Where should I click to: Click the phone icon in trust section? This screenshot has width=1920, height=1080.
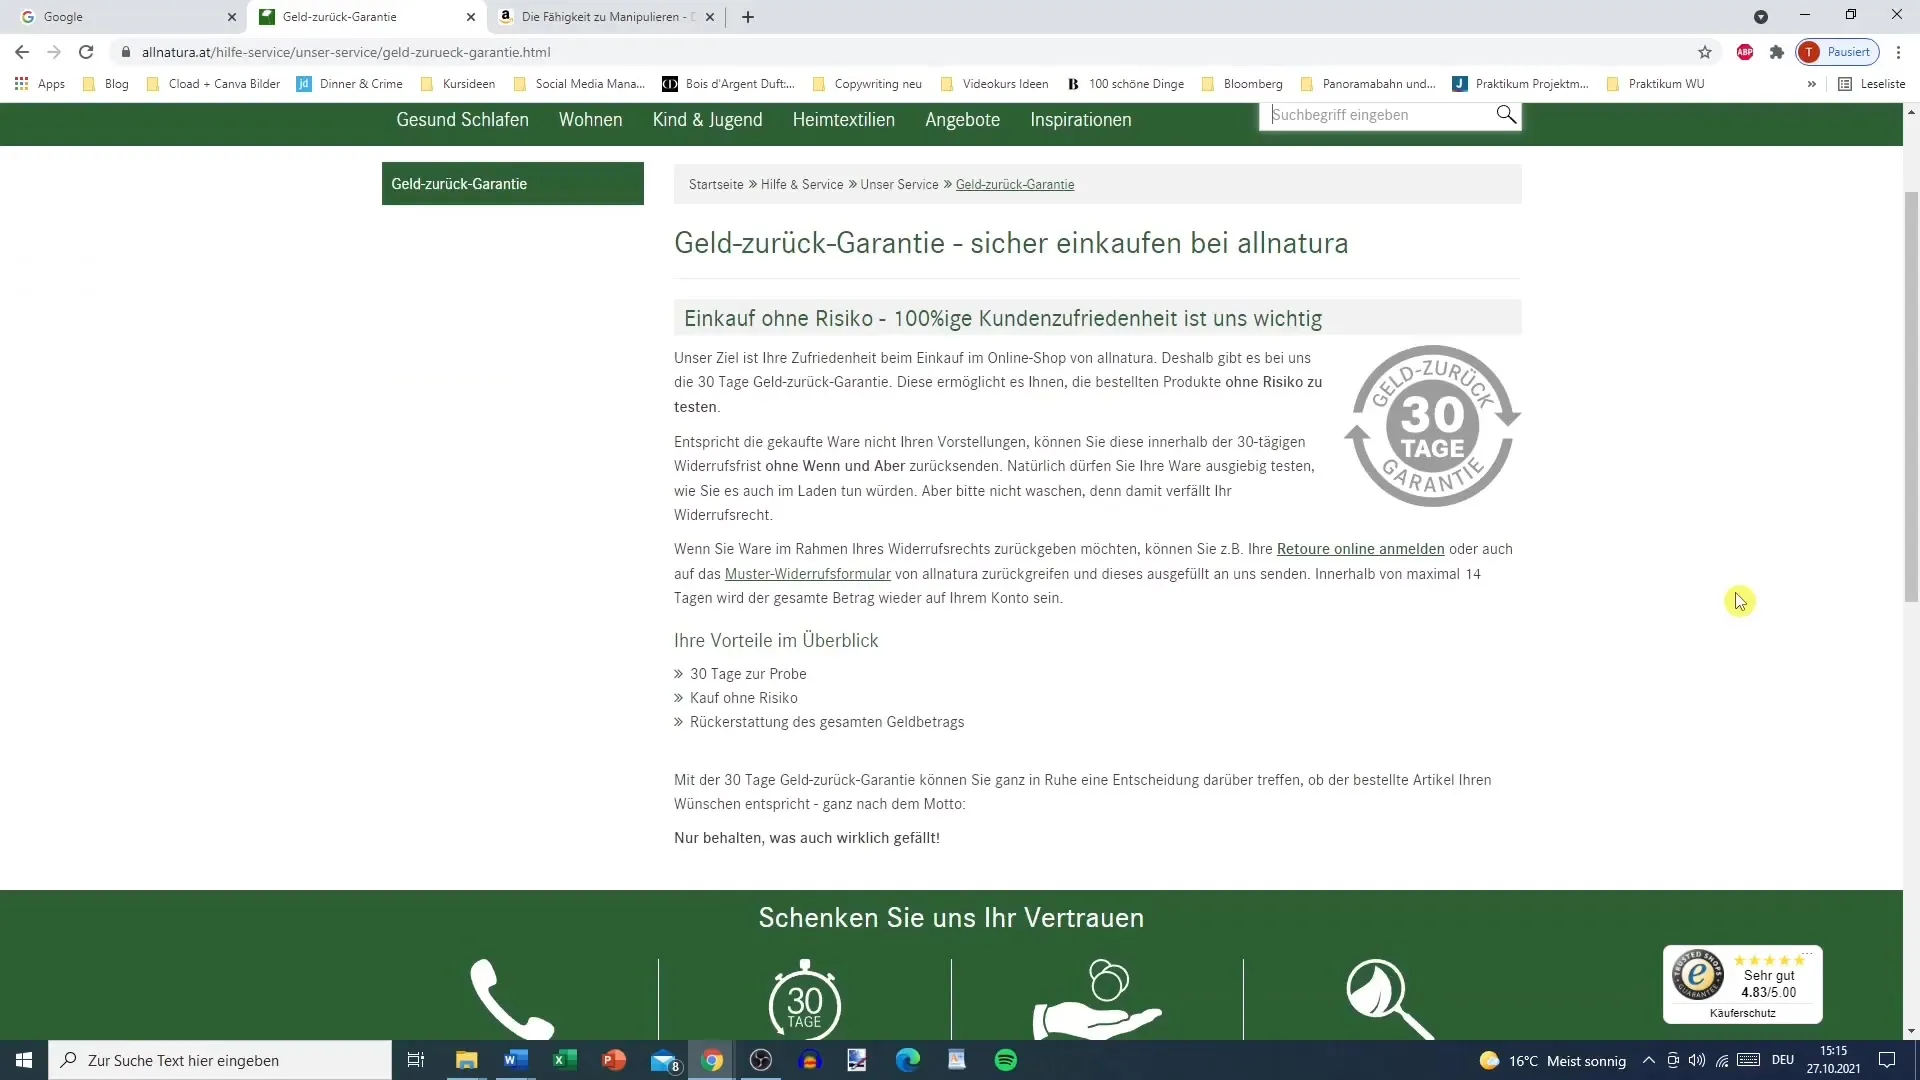tap(512, 999)
